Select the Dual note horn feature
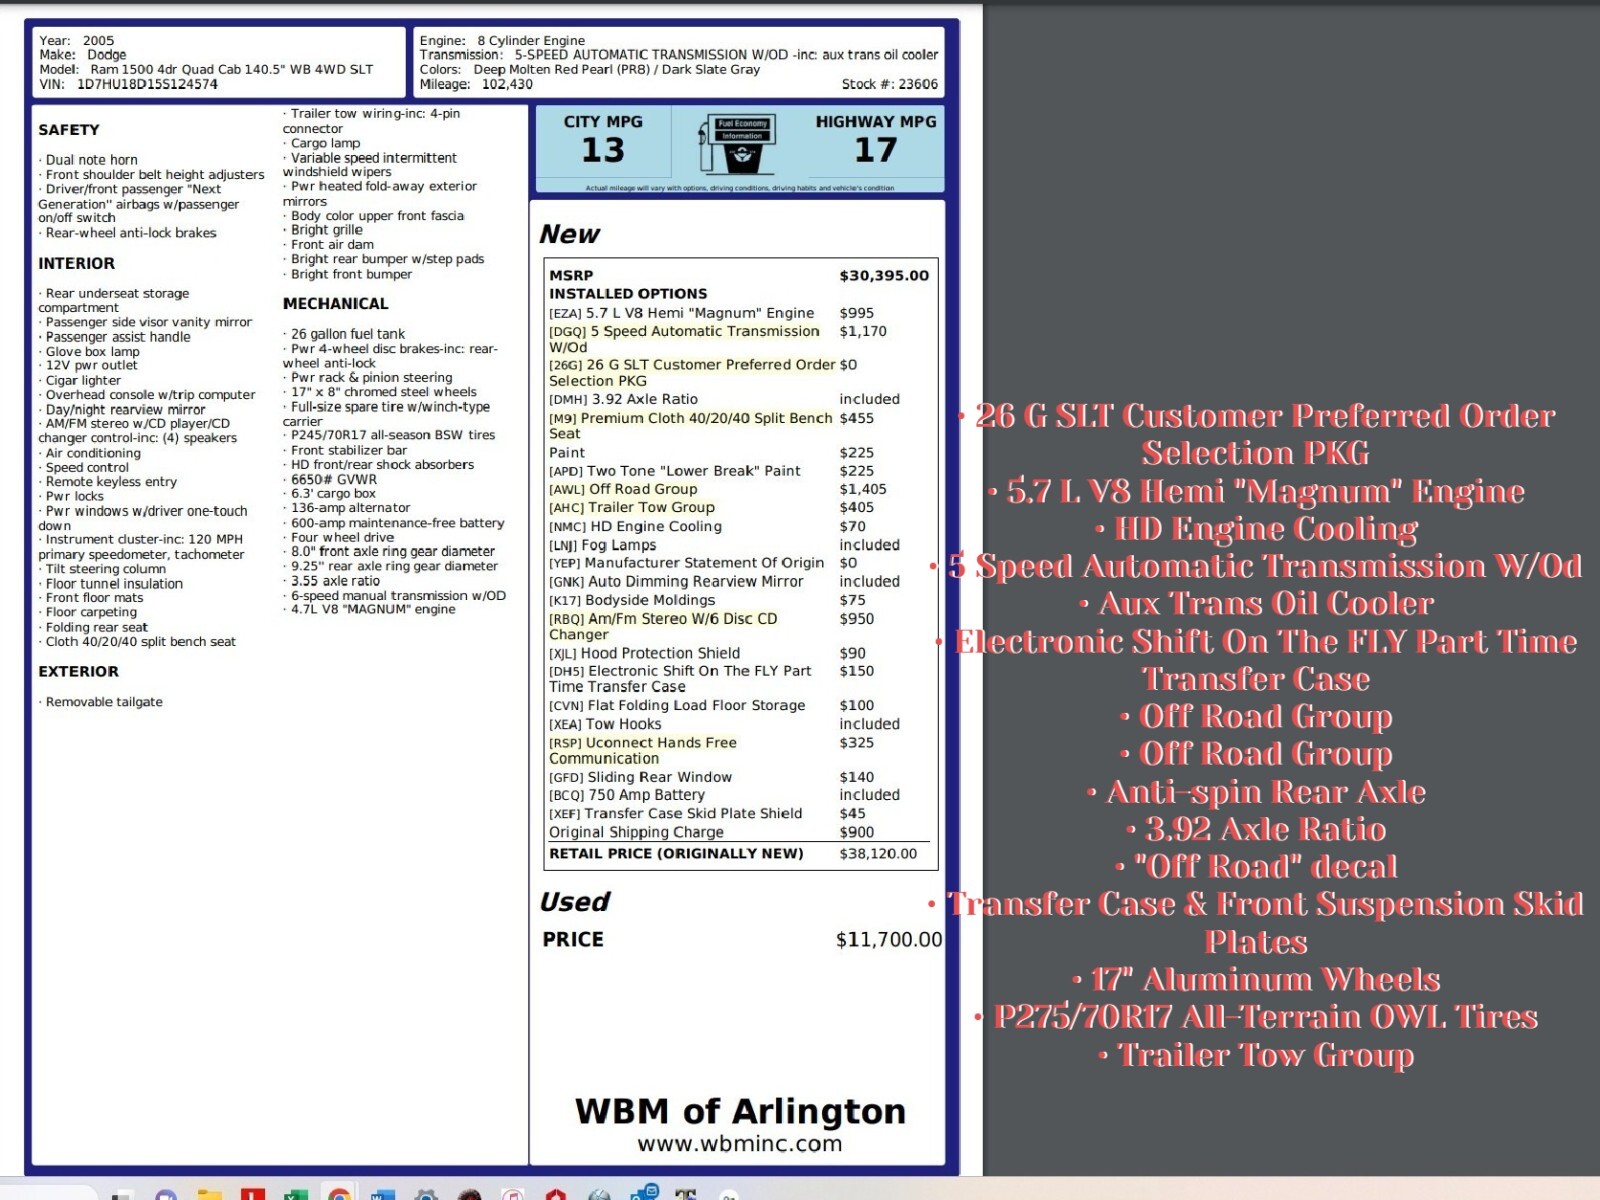1600x1200 pixels. (89, 160)
